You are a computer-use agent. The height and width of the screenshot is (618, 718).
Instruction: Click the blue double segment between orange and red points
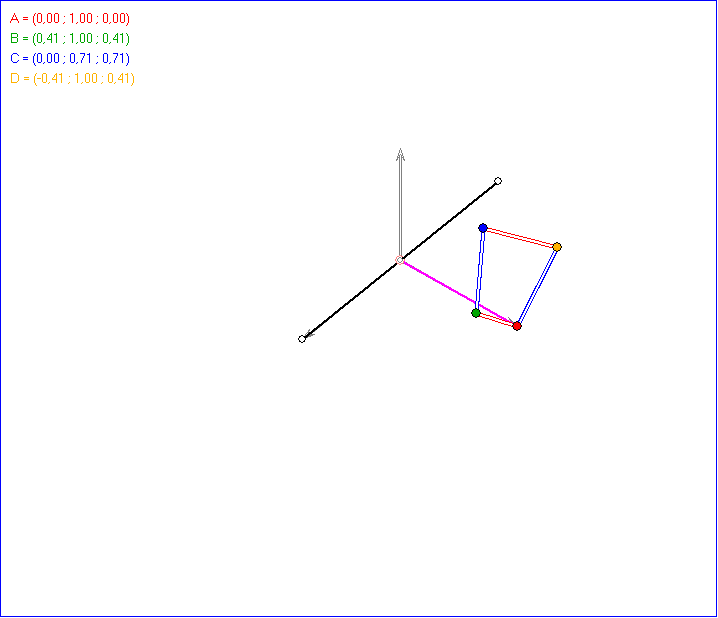point(537,287)
